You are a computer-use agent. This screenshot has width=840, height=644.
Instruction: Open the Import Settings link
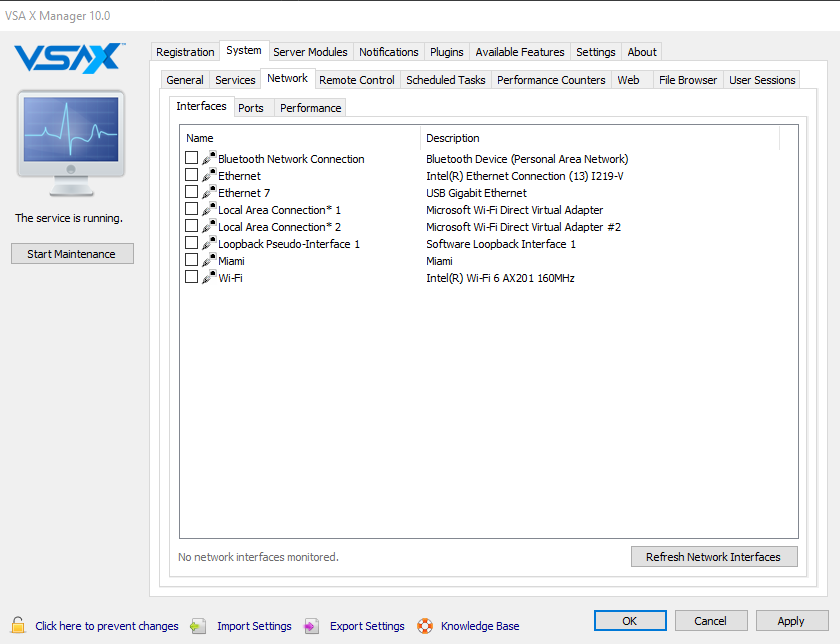(x=254, y=626)
